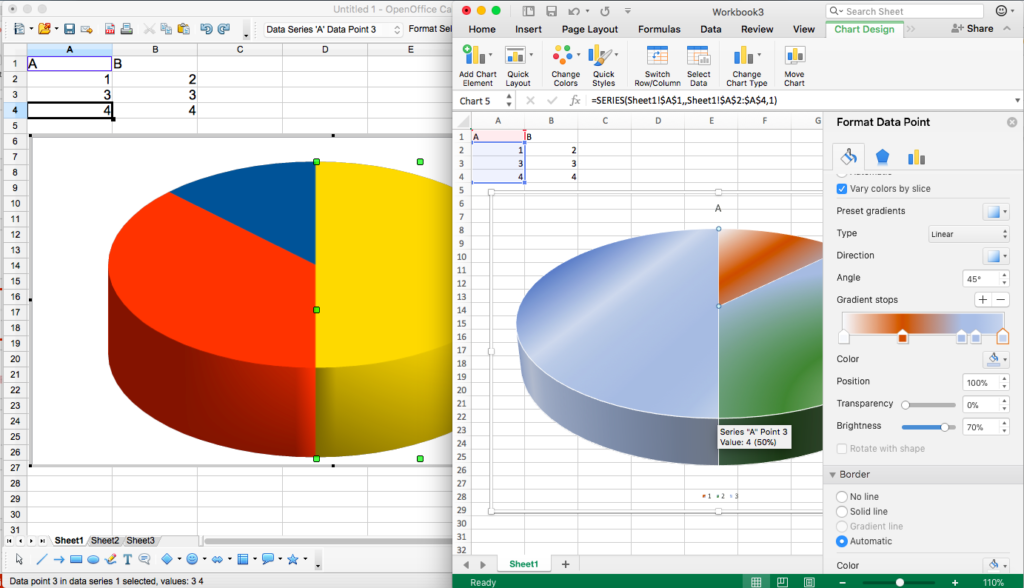This screenshot has width=1024, height=588.
Task: Click the Share button
Action: 972,29
